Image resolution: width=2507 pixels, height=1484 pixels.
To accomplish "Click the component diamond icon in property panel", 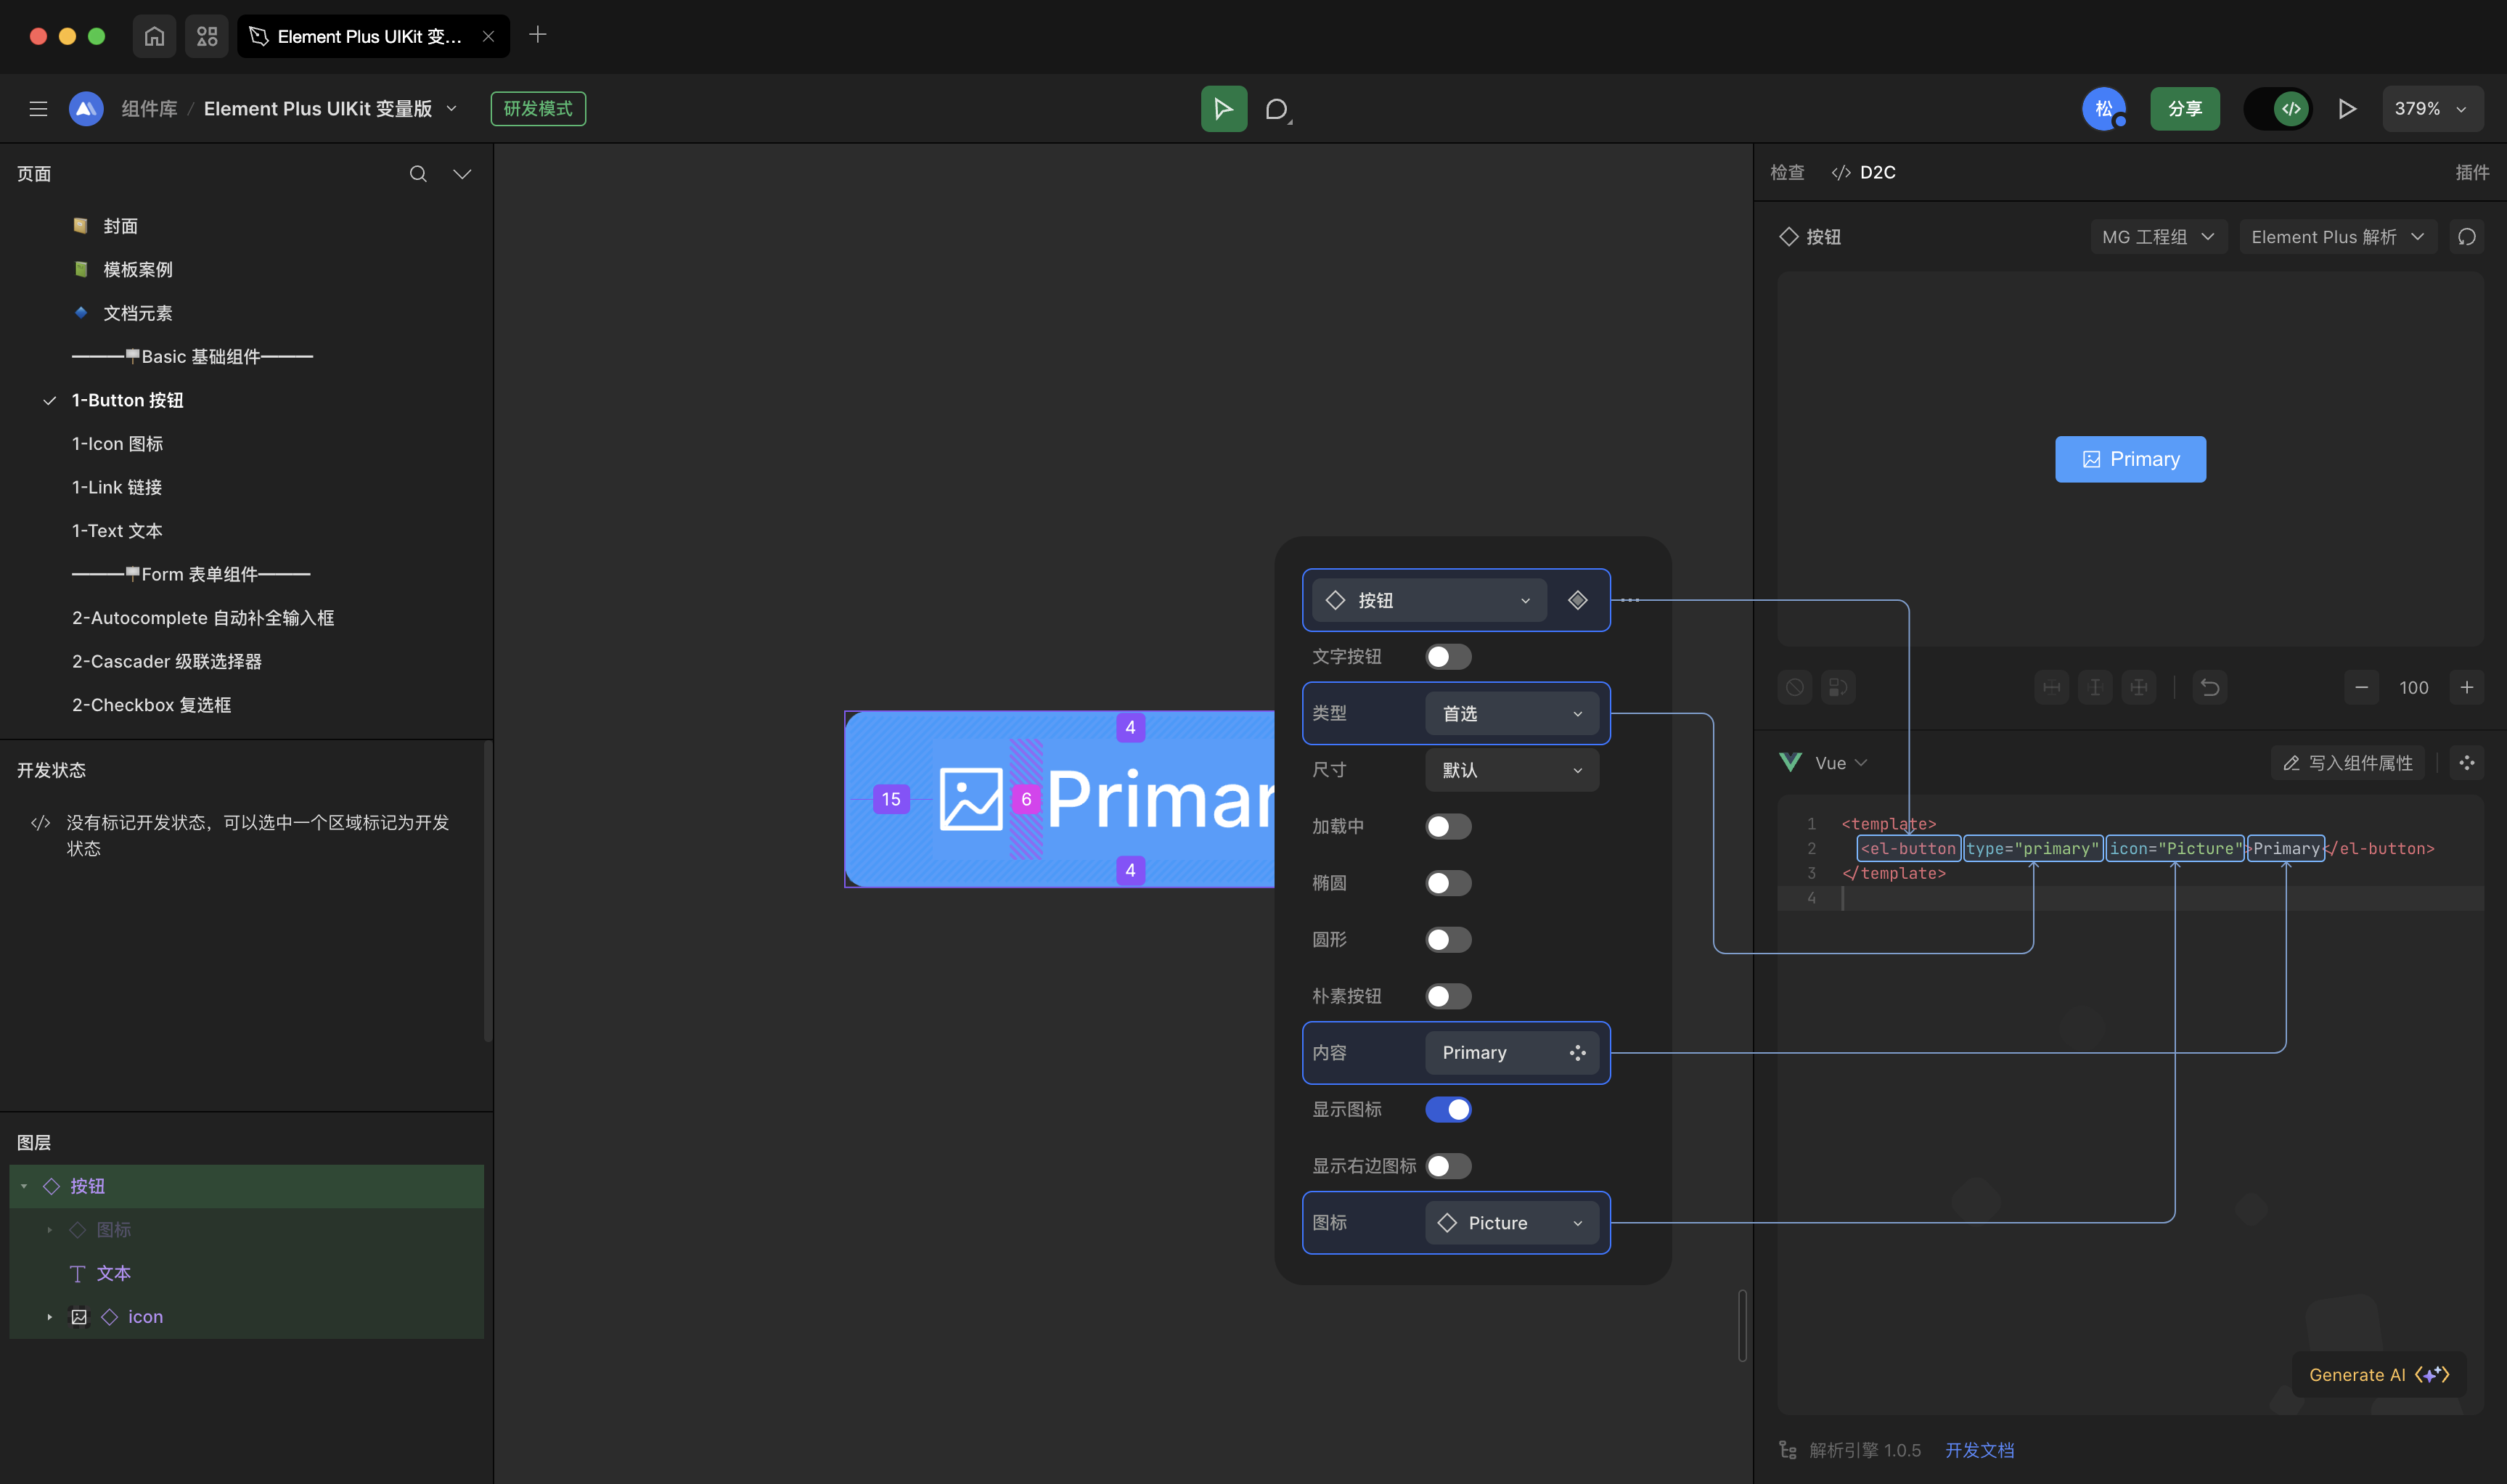I will point(1577,600).
